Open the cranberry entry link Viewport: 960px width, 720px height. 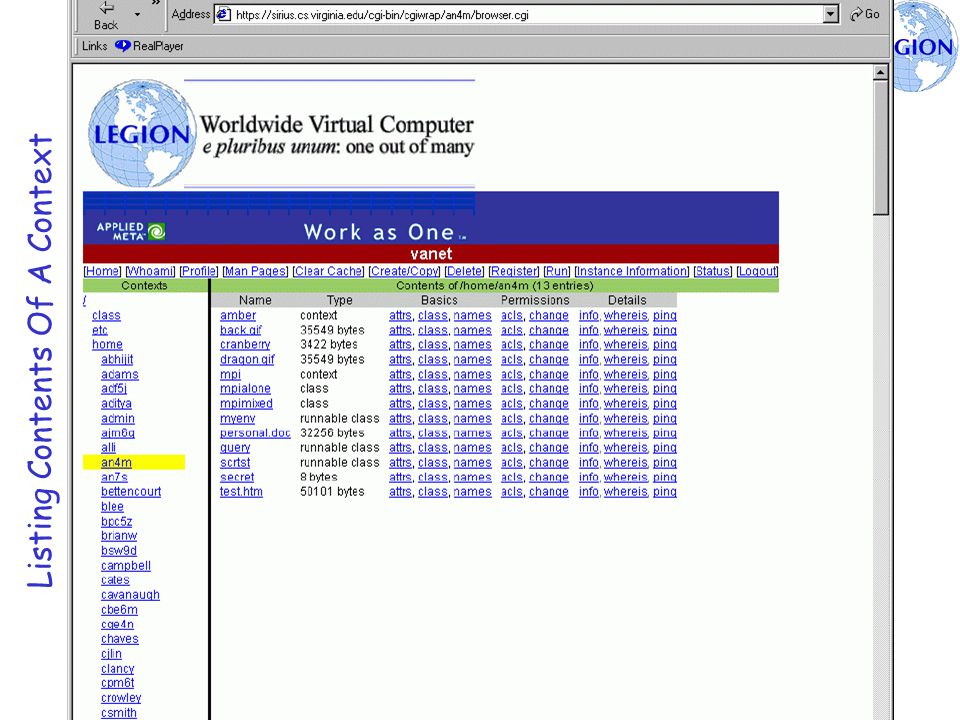click(x=245, y=345)
